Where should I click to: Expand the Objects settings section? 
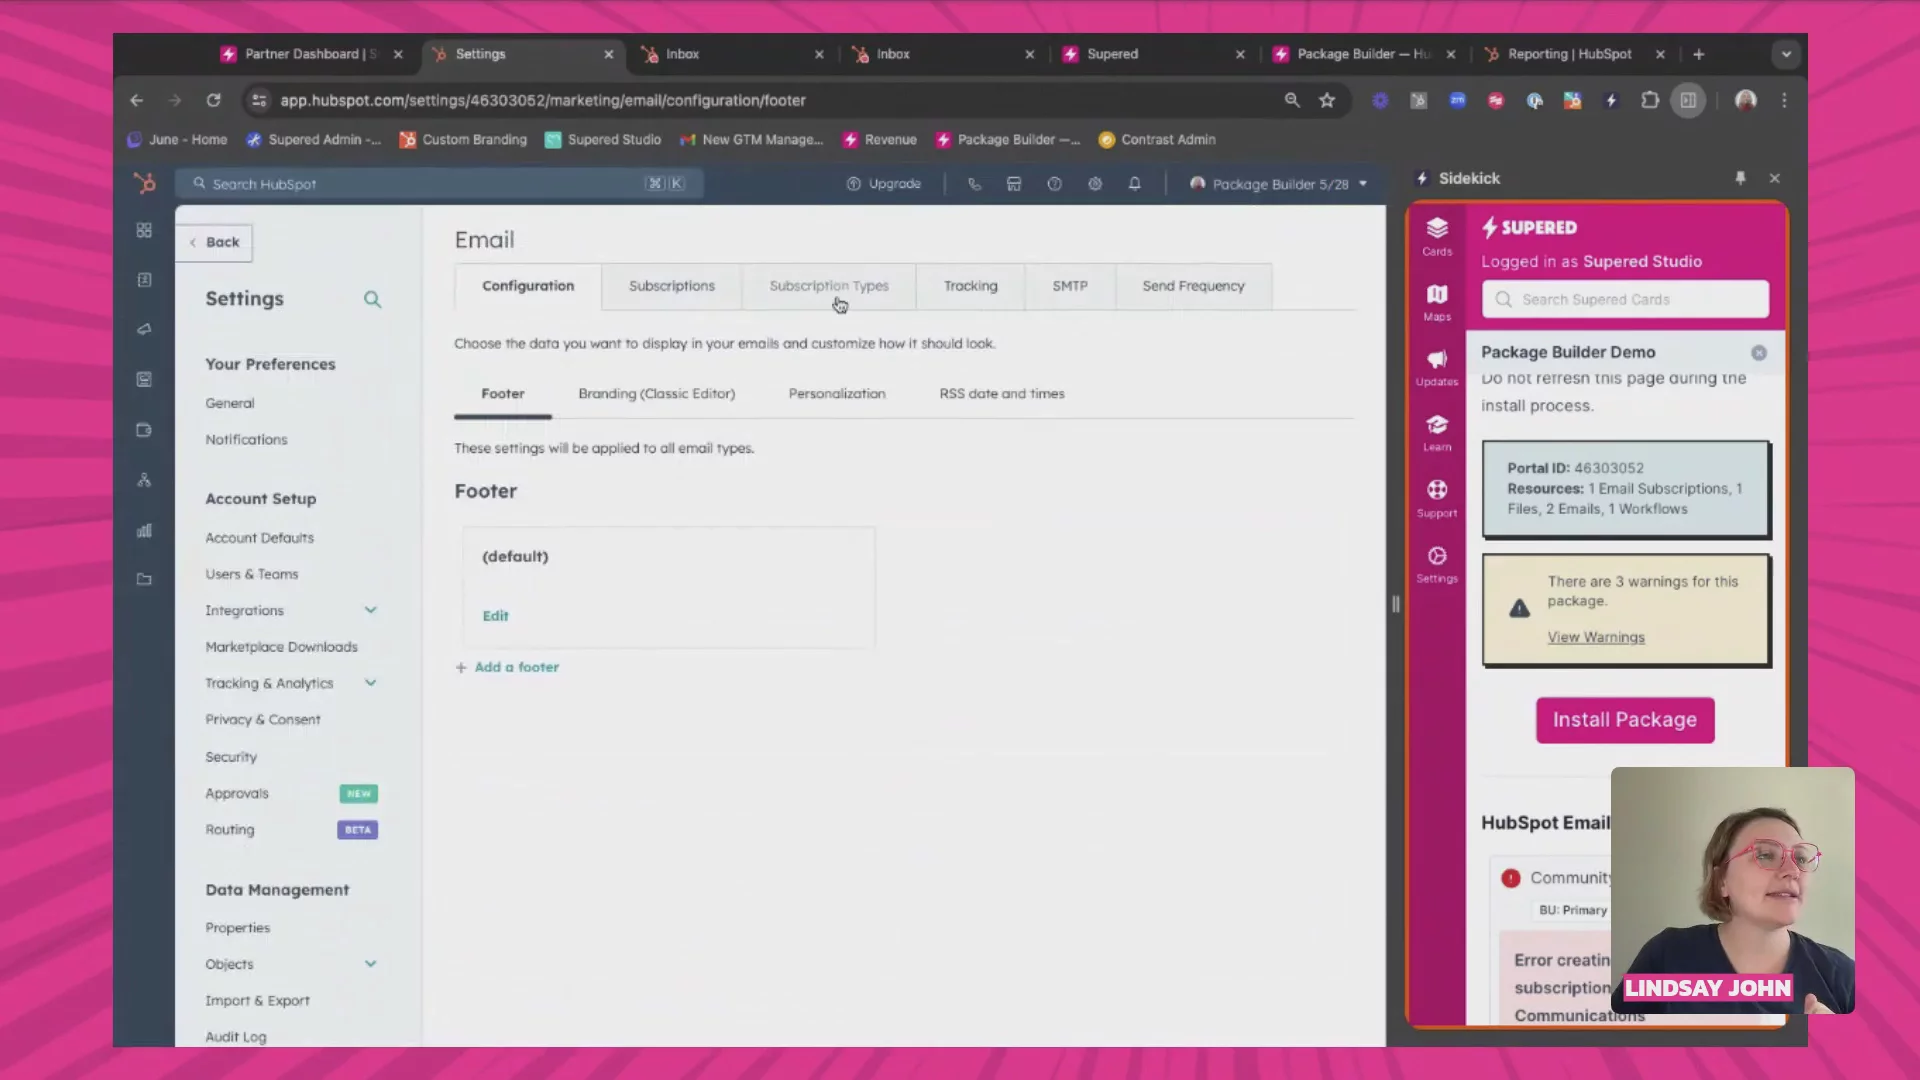click(x=370, y=964)
